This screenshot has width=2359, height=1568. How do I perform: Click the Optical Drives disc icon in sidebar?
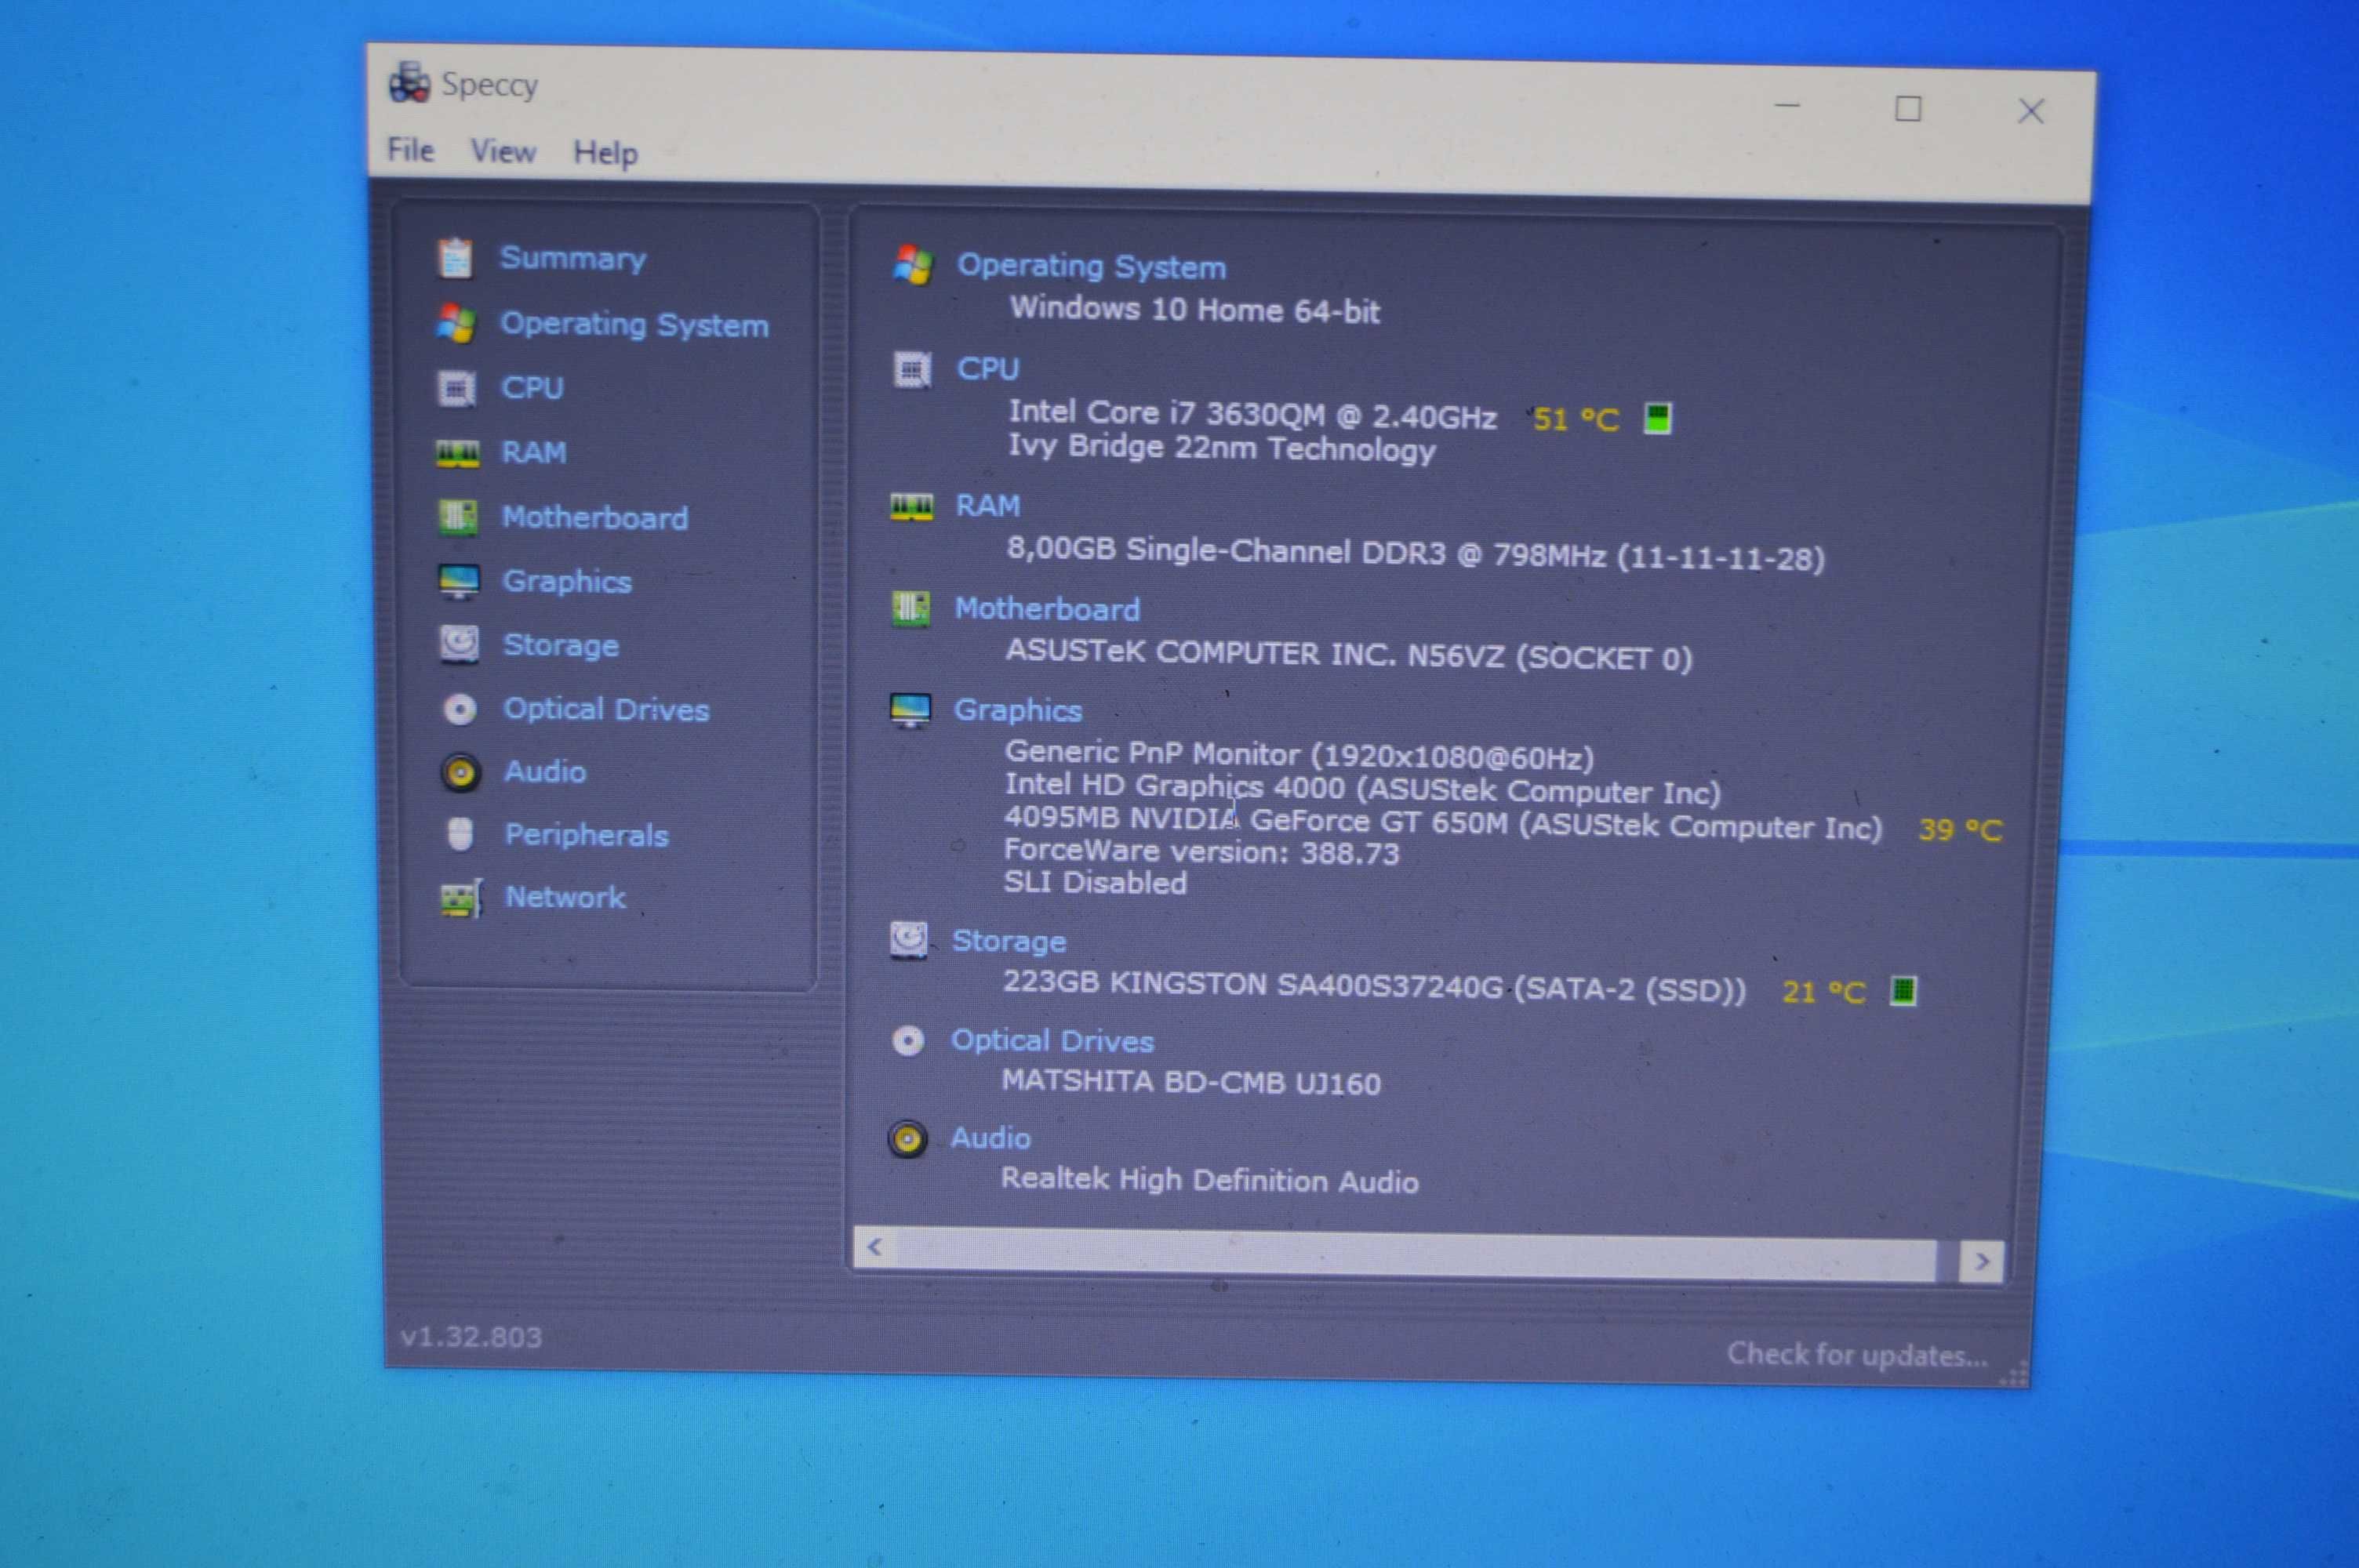[460, 709]
